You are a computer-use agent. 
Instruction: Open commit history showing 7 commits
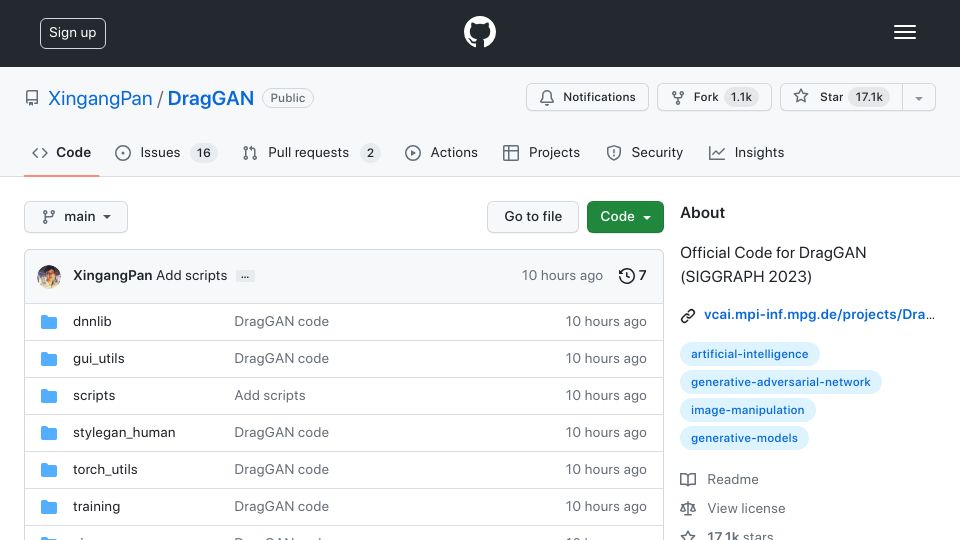(632, 276)
